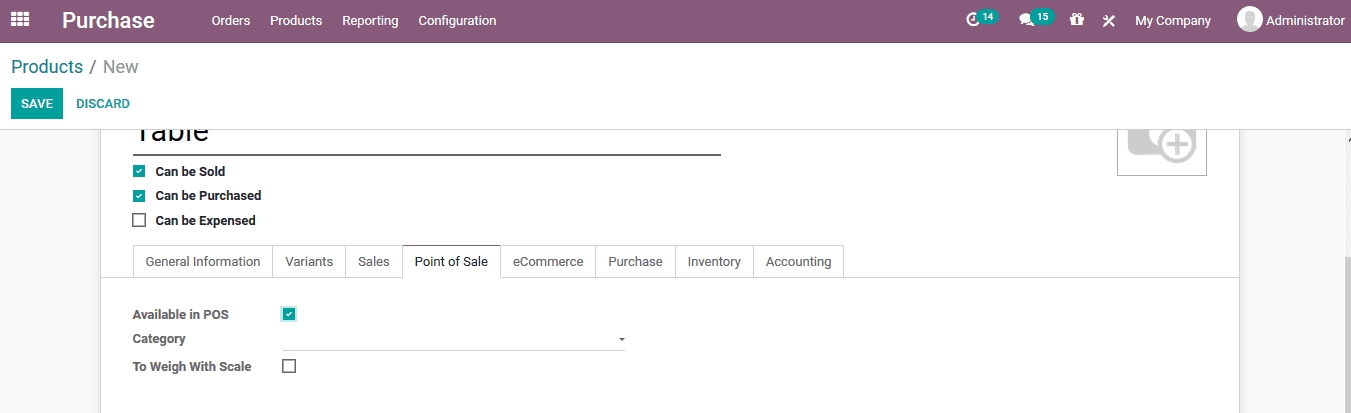Switch to the Inventory tab
The height and width of the screenshot is (413, 1351).
[714, 261]
